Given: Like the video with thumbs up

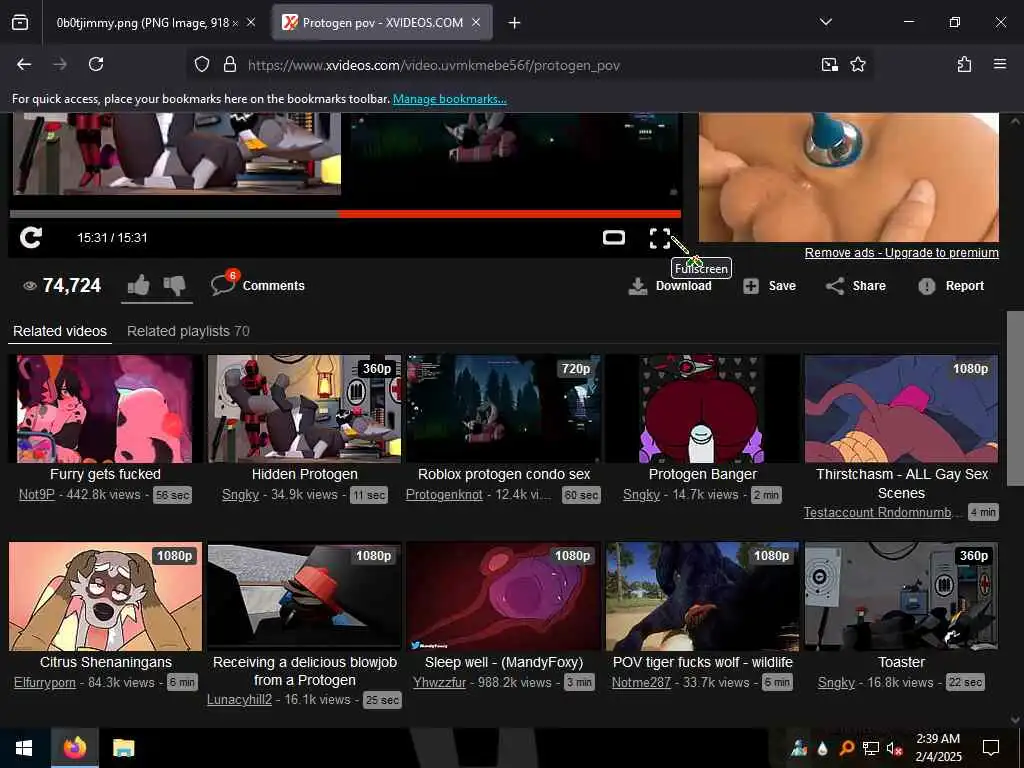Looking at the screenshot, I should click(138, 285).
